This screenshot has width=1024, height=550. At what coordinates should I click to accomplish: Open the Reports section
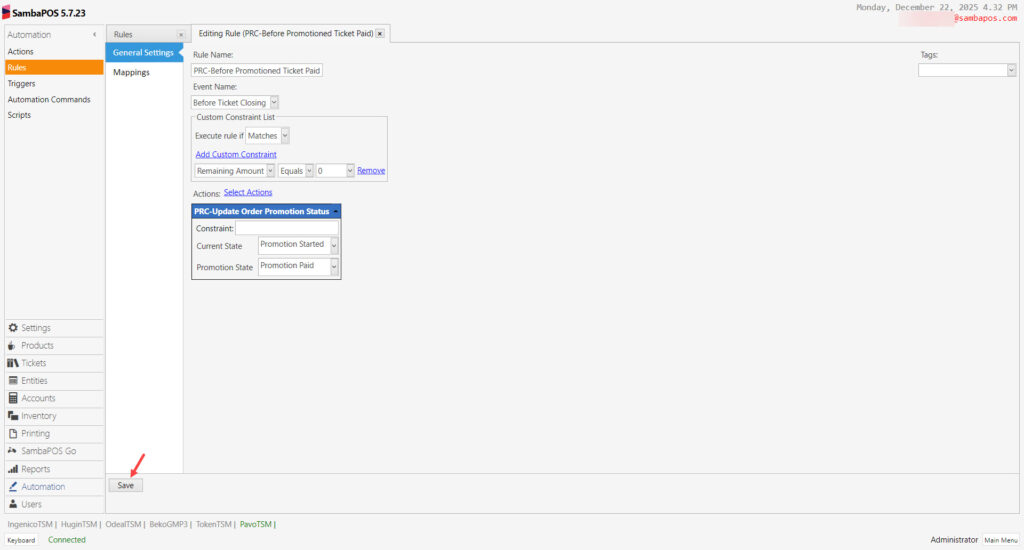click(35, 469)
